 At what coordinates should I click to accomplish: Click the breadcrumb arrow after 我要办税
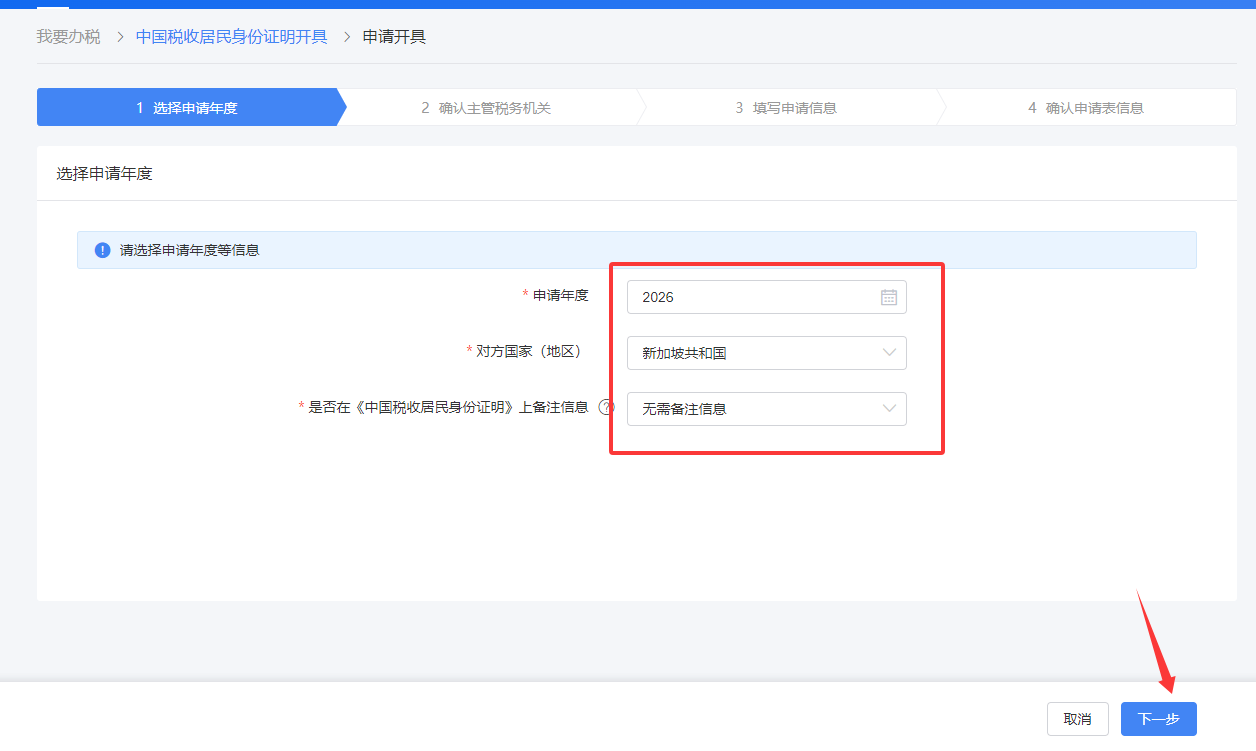(118, 37)
